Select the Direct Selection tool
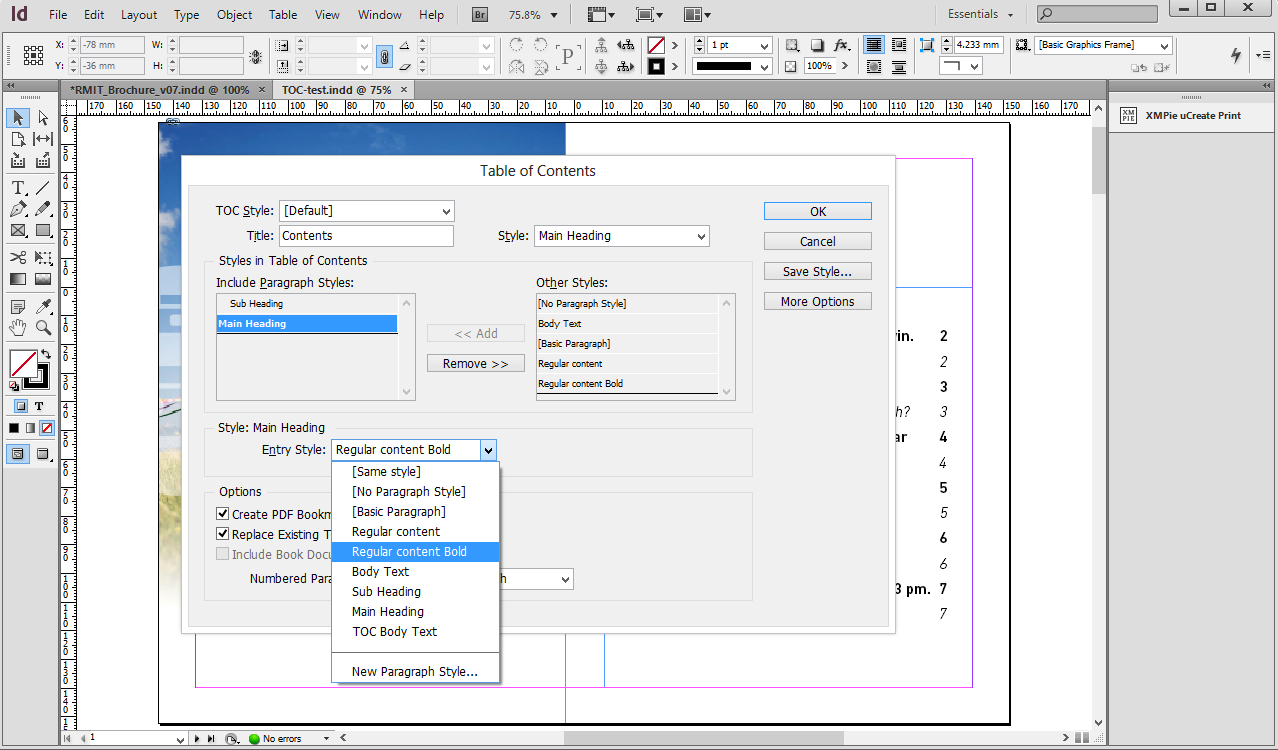 tap(41, 117)
